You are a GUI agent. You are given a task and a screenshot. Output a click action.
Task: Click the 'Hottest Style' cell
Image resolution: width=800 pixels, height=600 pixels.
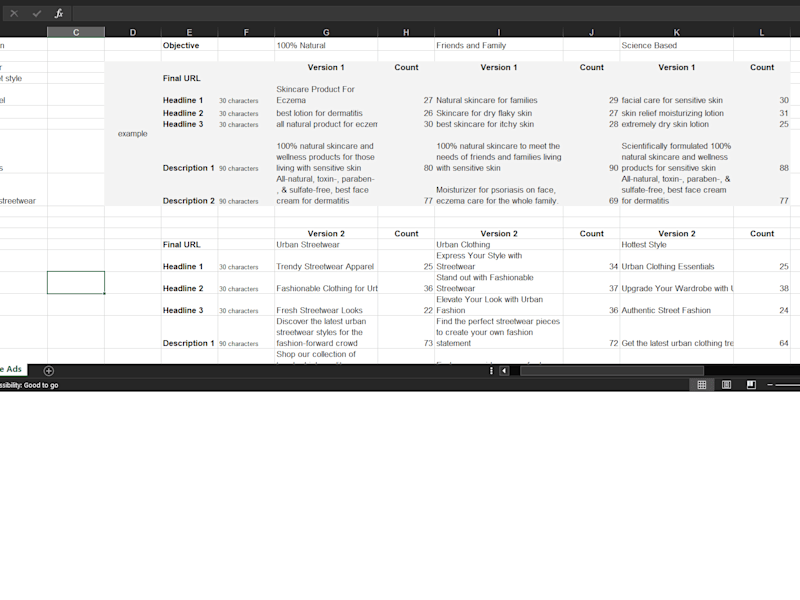pyautogui.click(x=677, y=244)
